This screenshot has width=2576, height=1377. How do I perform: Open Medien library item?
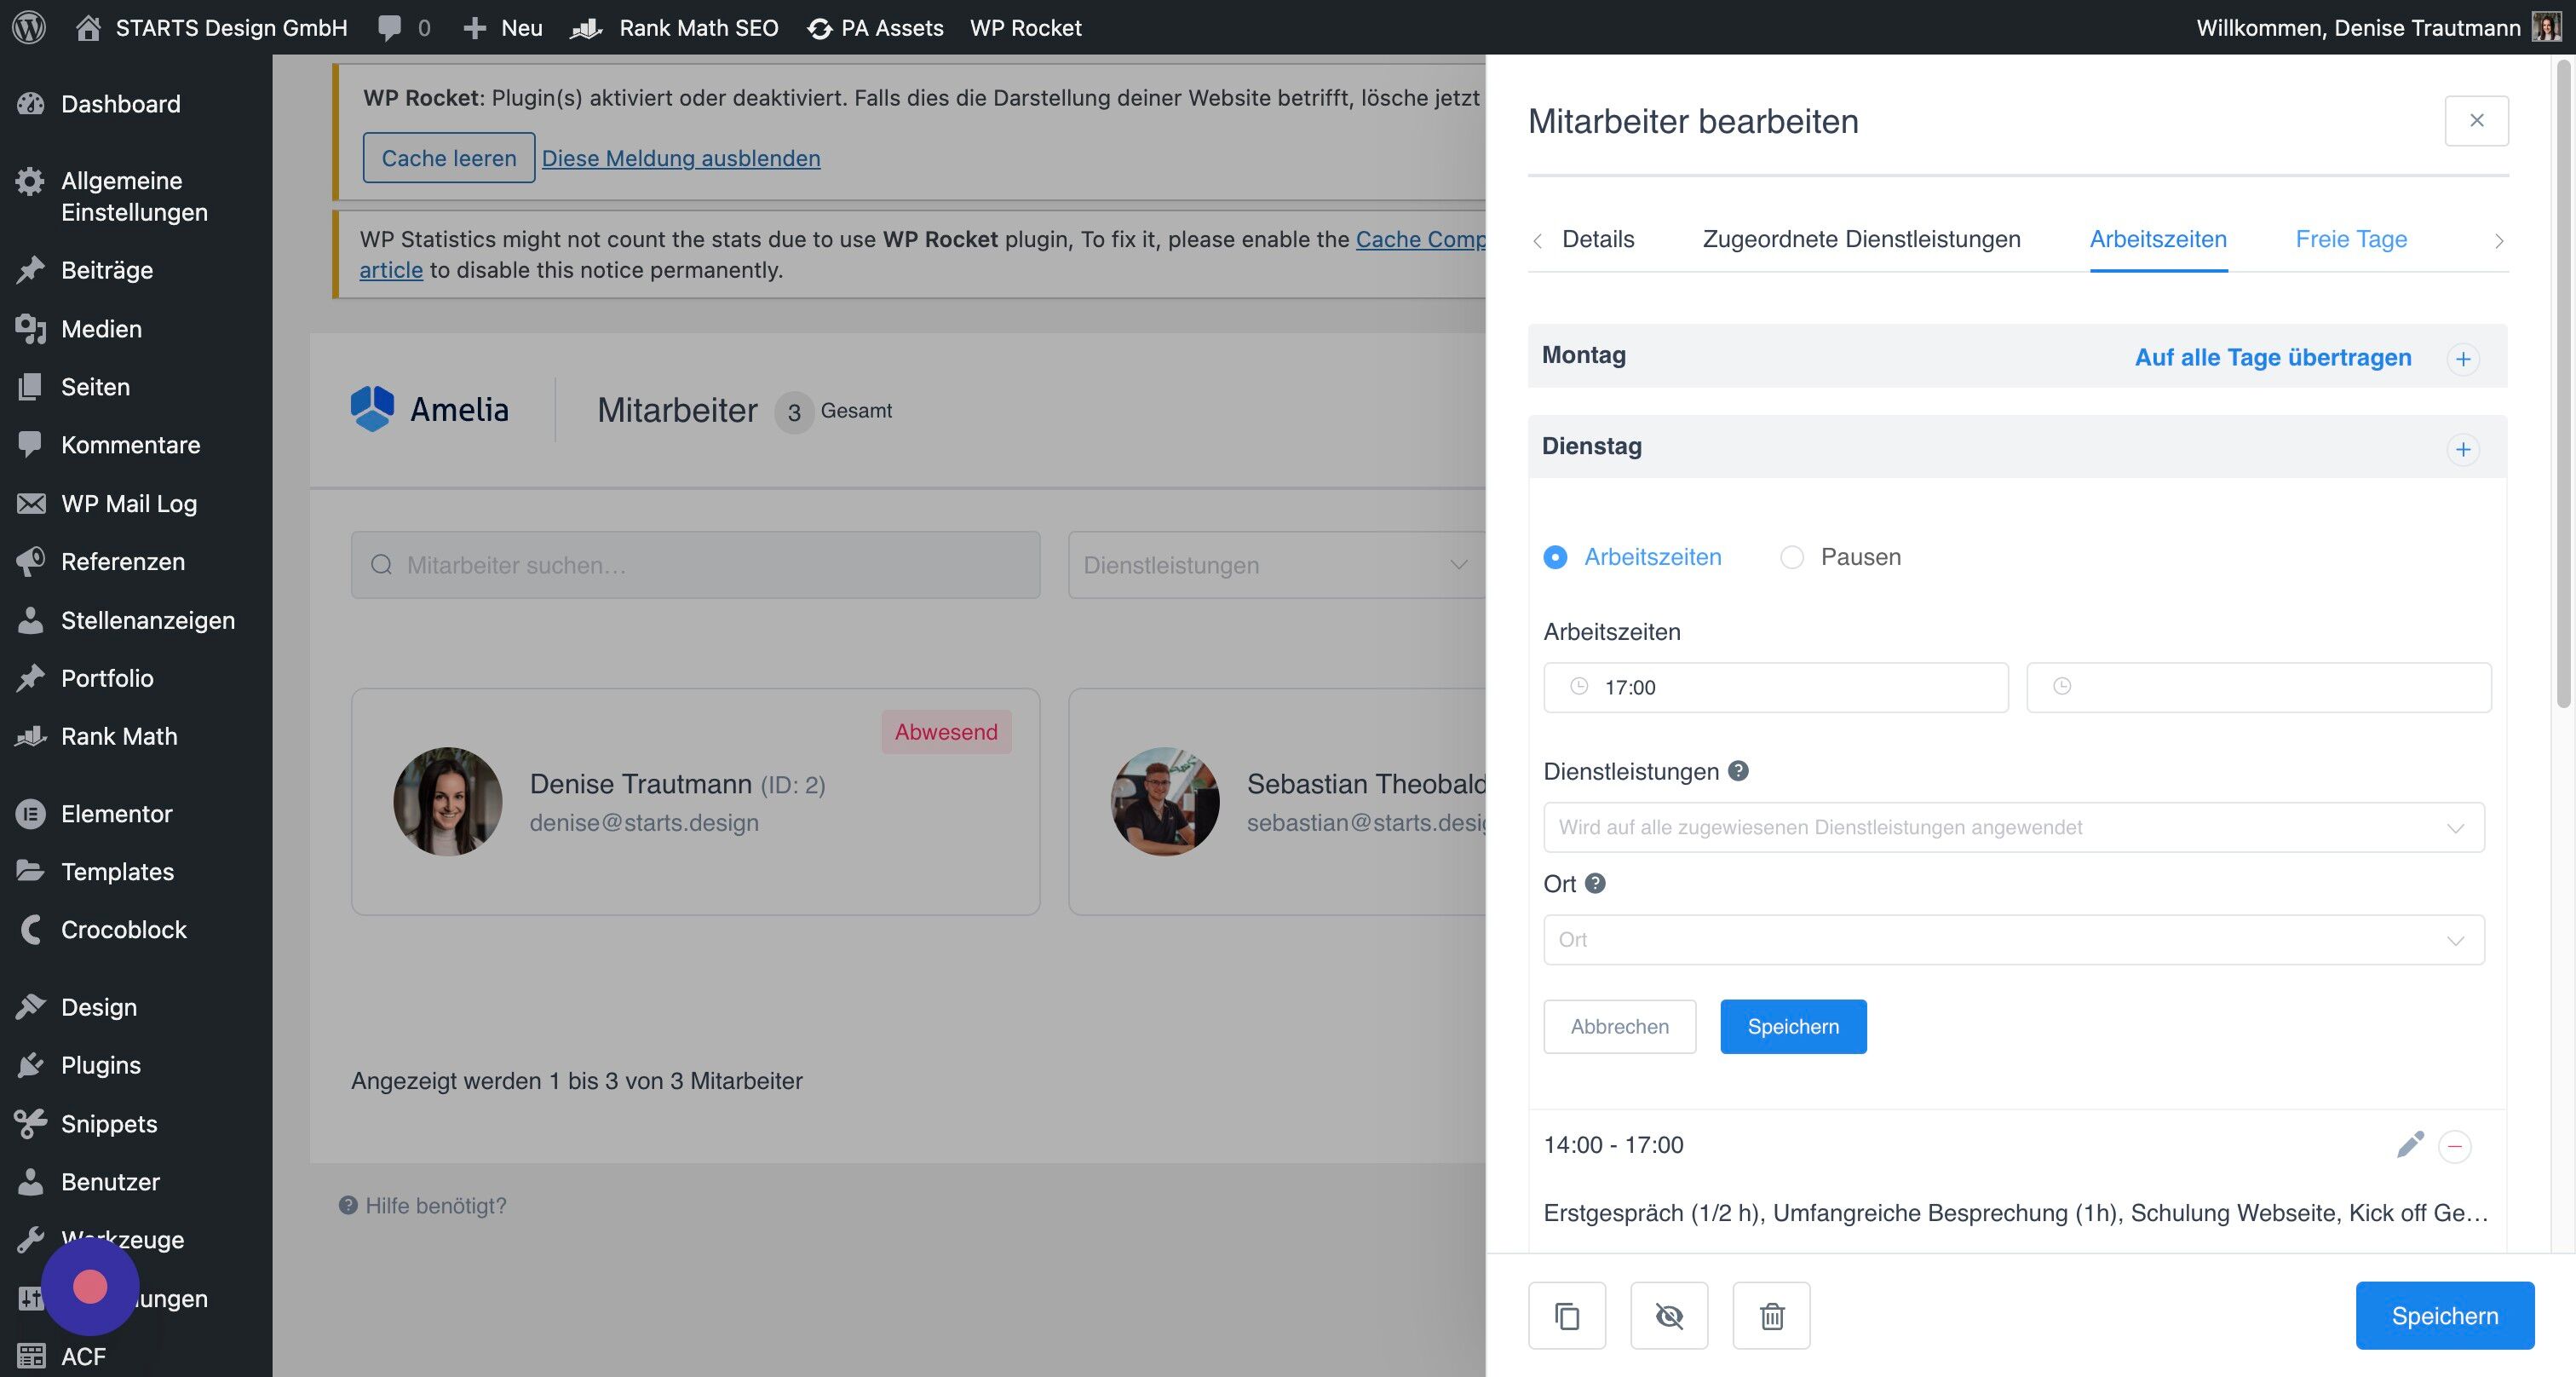pos(101,328)
